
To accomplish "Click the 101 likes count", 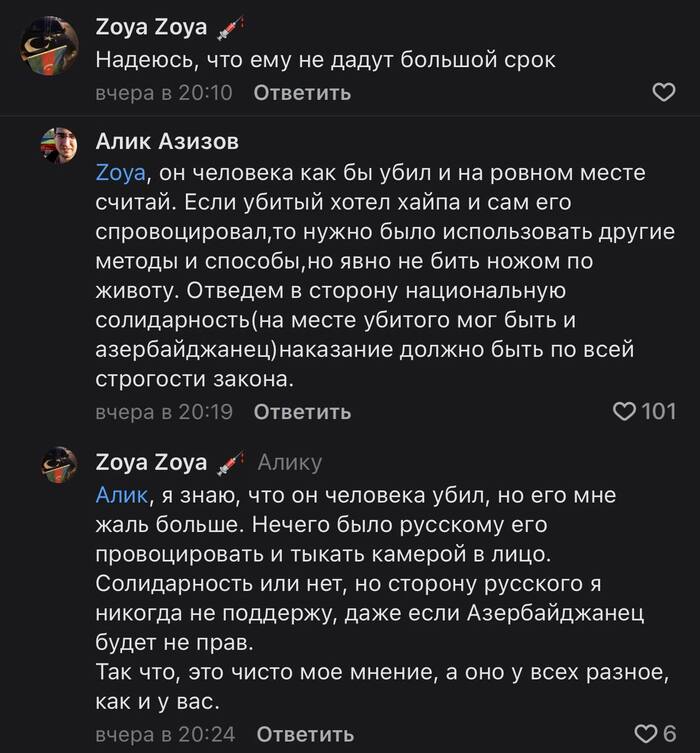I will (x=659, y=411).
